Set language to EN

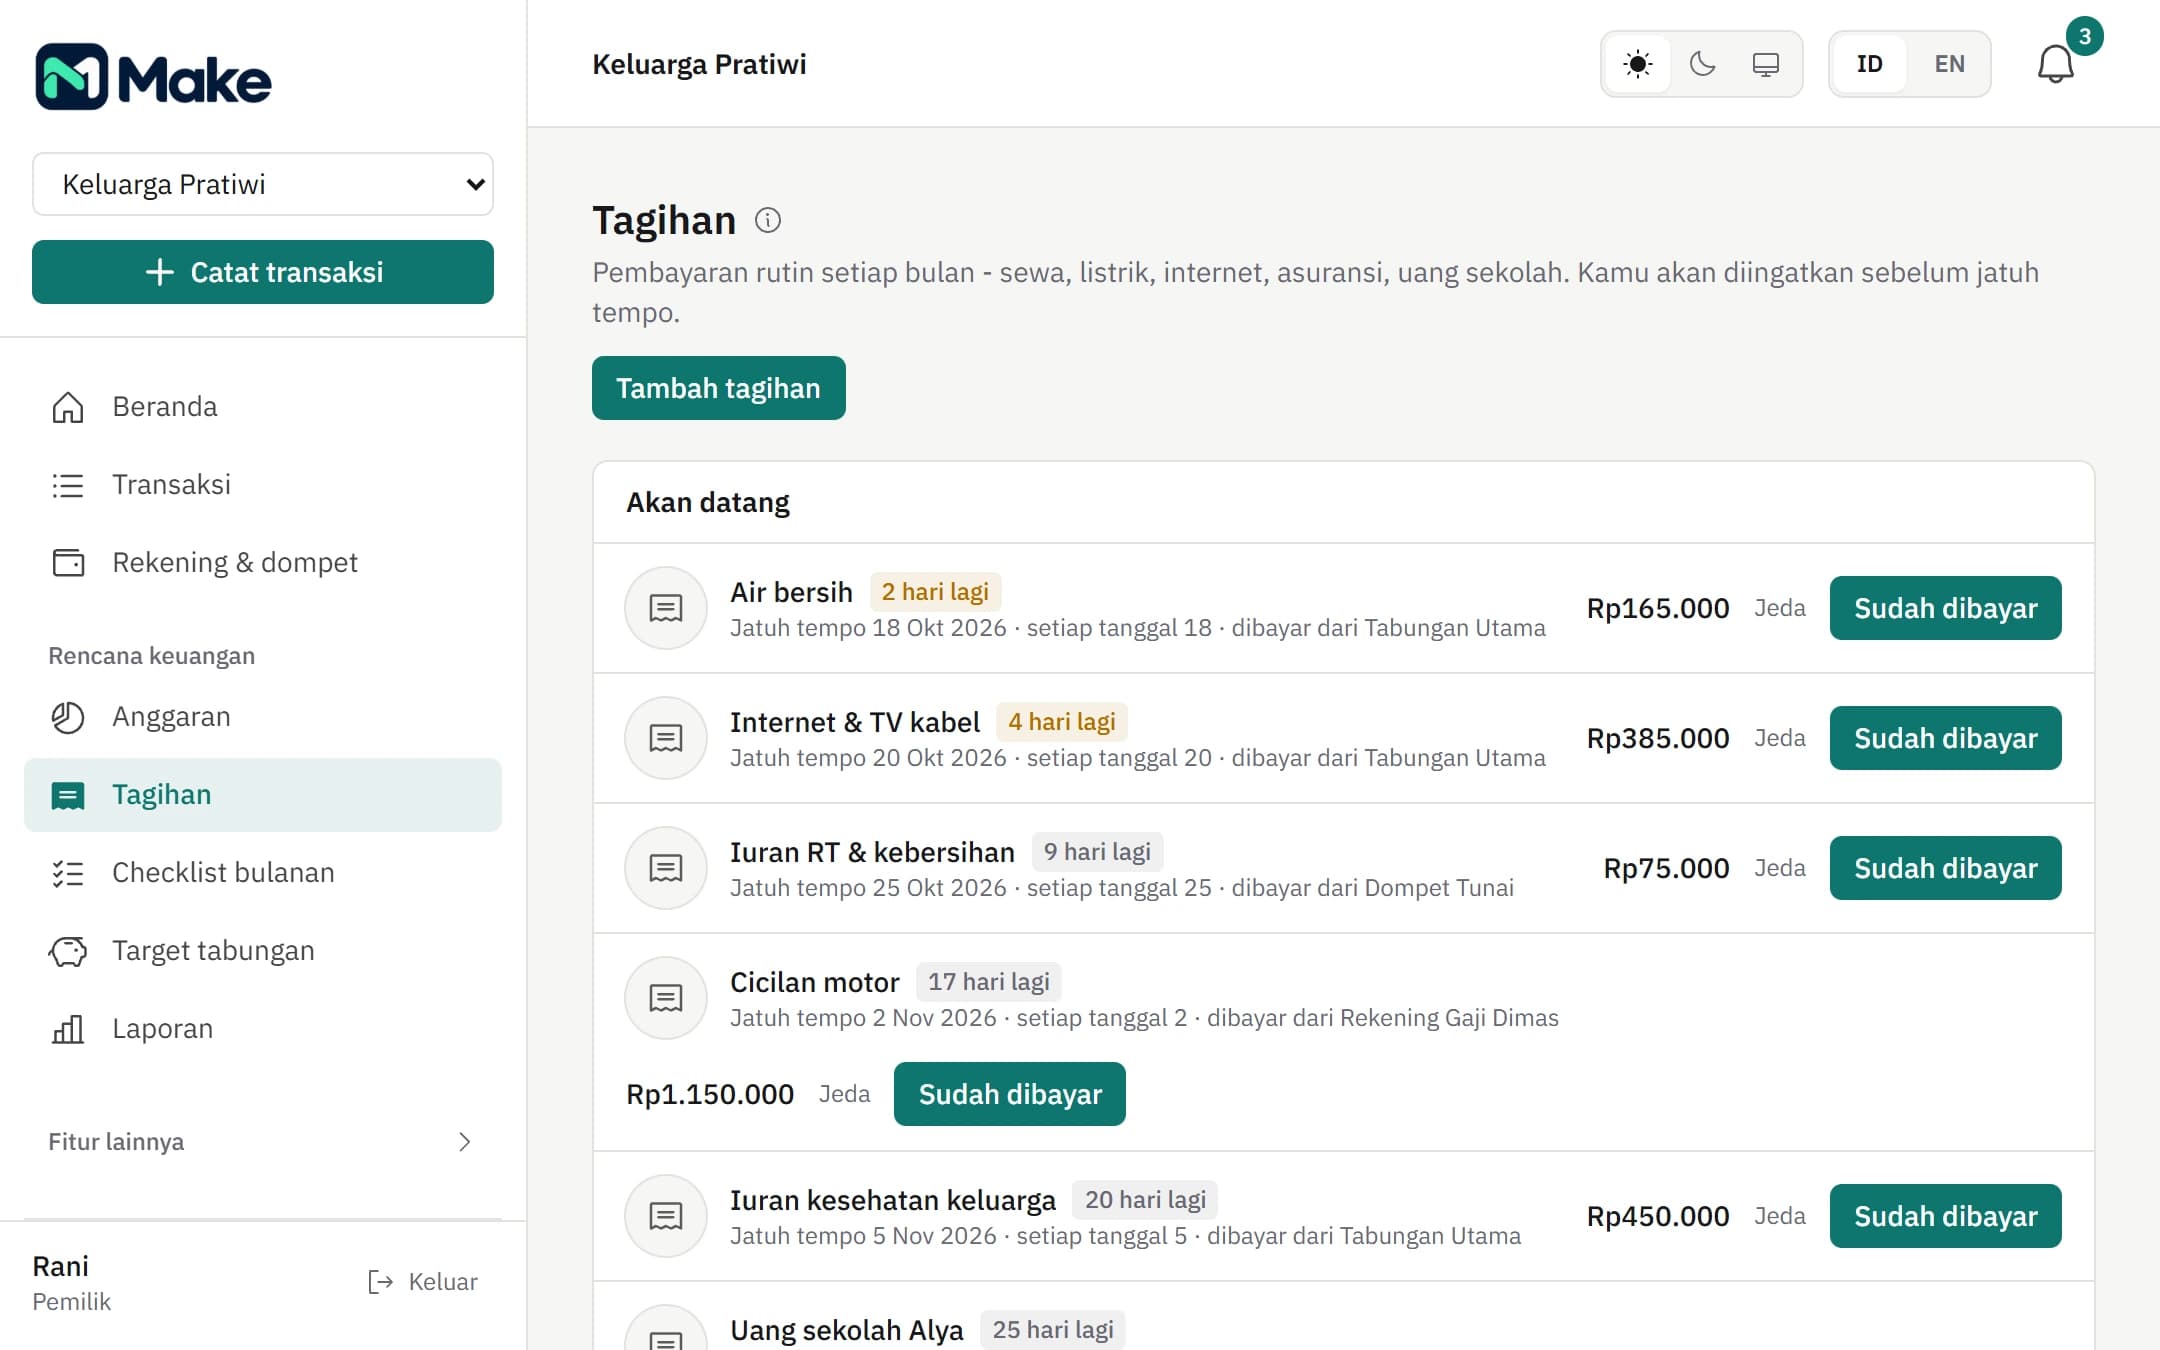tap(1950, 64)
